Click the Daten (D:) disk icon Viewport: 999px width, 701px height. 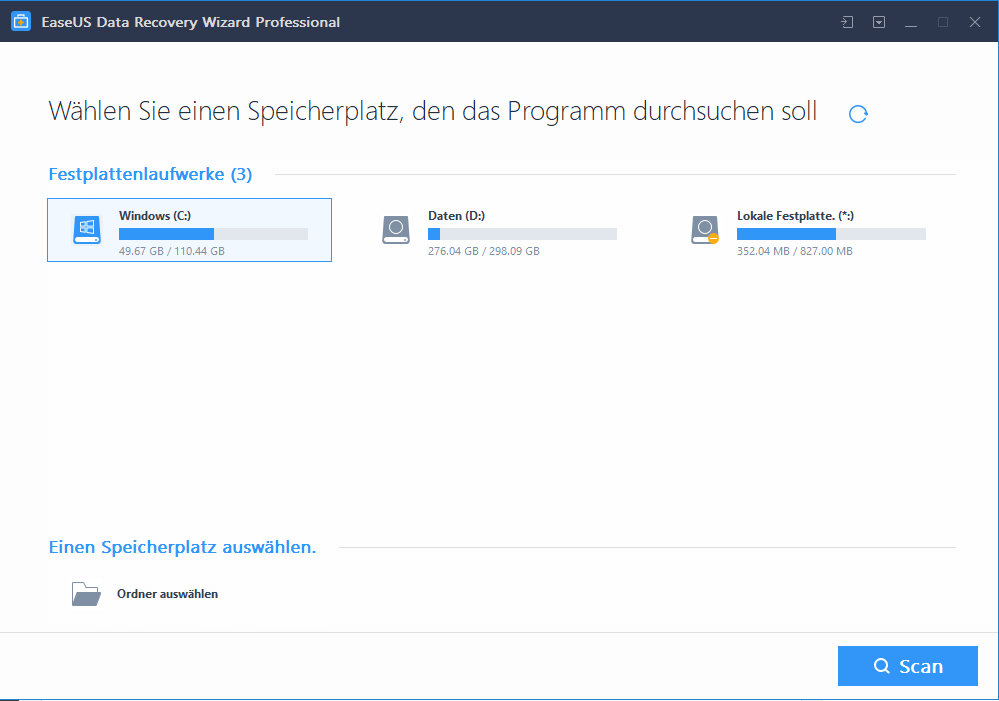click(x=396, y=230)
